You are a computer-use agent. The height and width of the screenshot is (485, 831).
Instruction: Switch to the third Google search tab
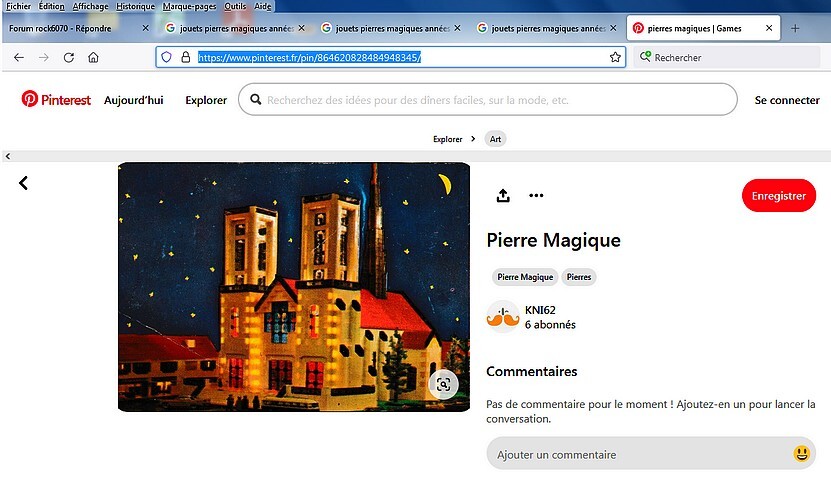(x=548, y=28)
